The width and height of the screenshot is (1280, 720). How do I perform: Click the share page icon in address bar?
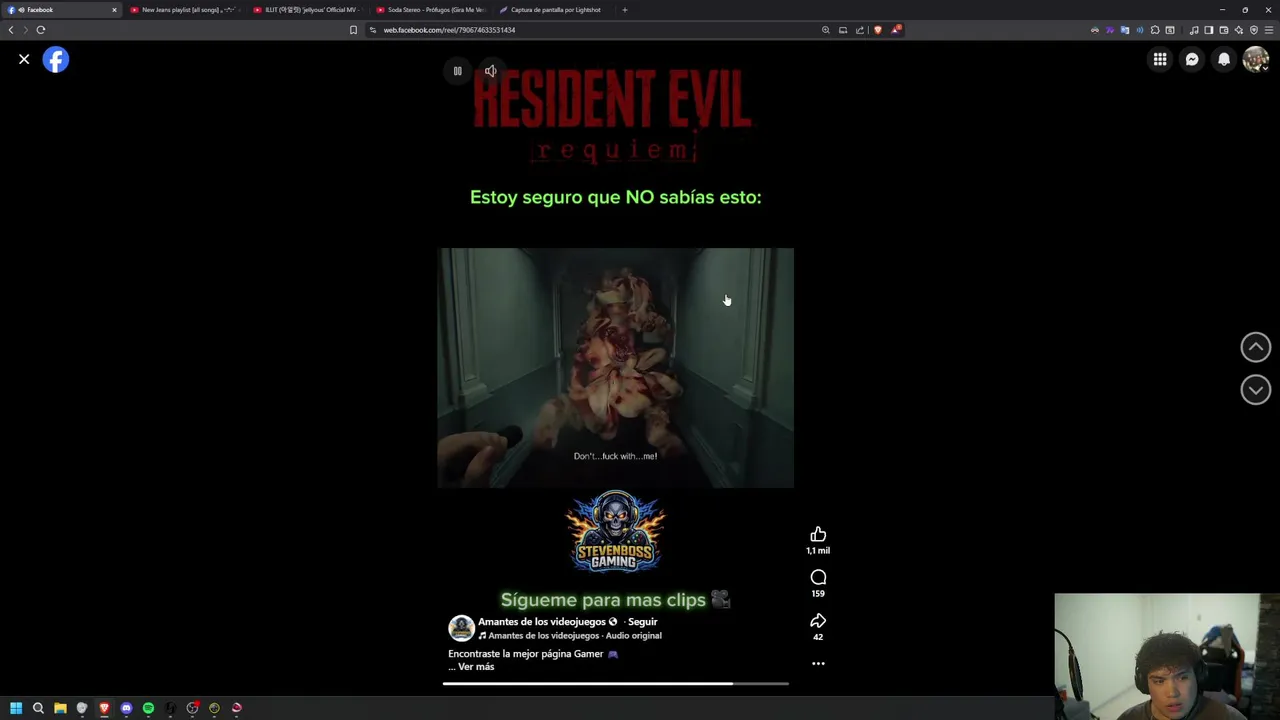point(860,30)
